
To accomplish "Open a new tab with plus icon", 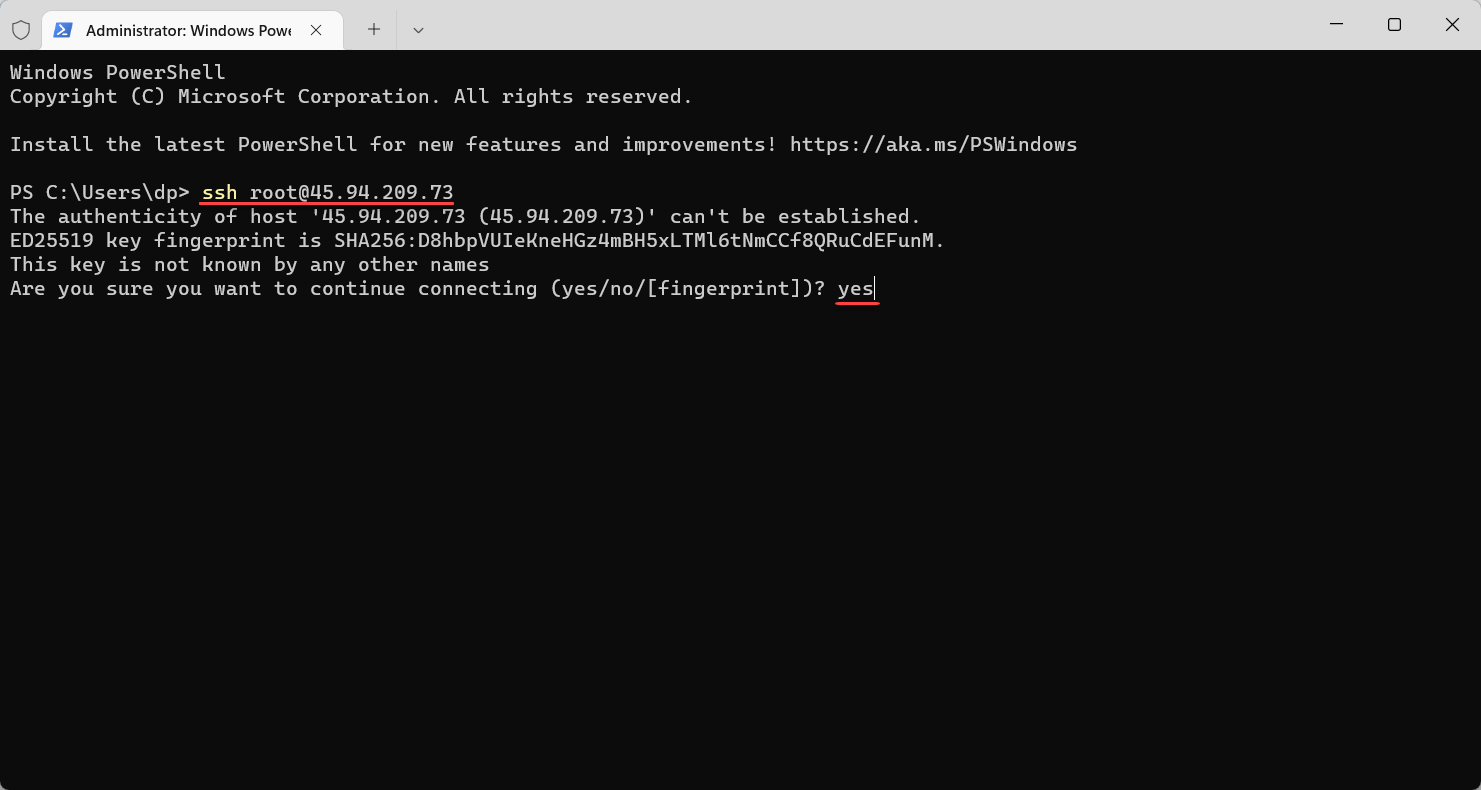I will (x=374, y=30).
